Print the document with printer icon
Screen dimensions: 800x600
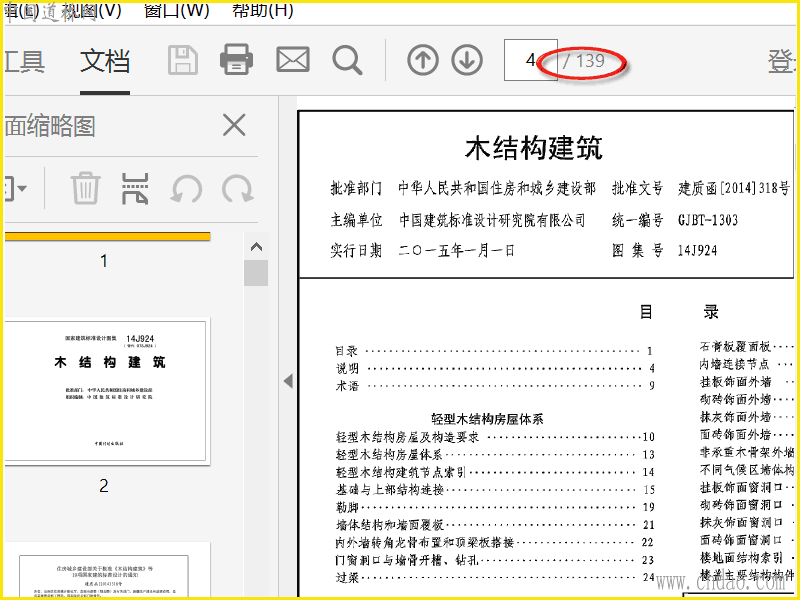pyautogui.click(x=236, y=60)
